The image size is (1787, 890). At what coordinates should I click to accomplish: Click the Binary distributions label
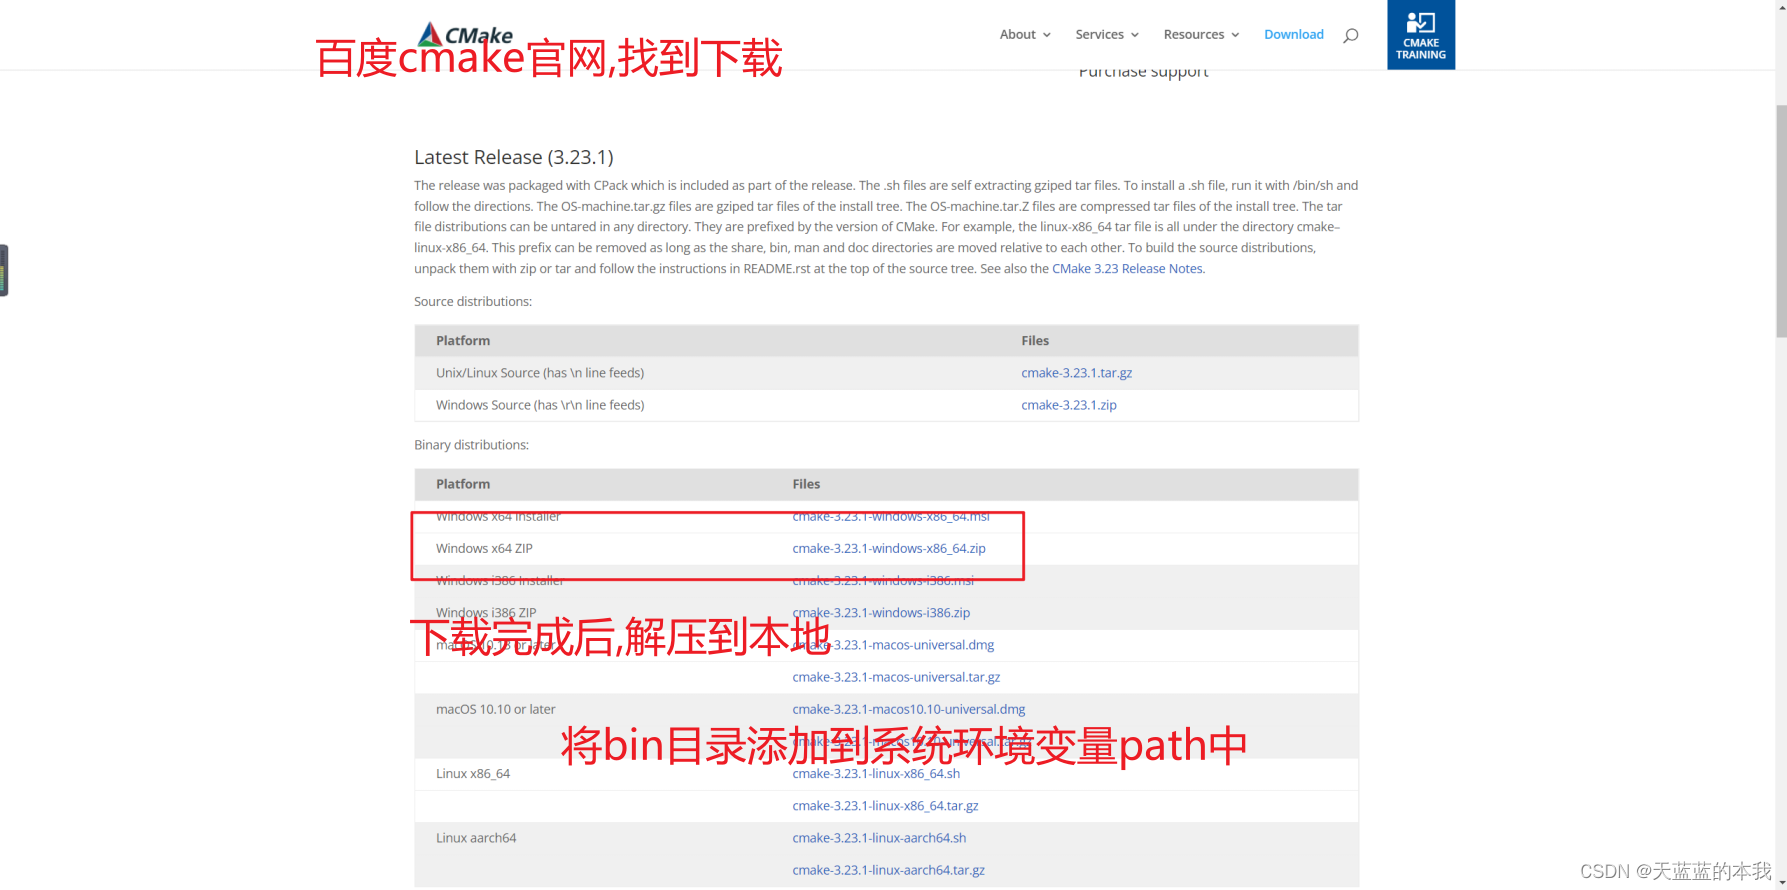pos(471,445)
